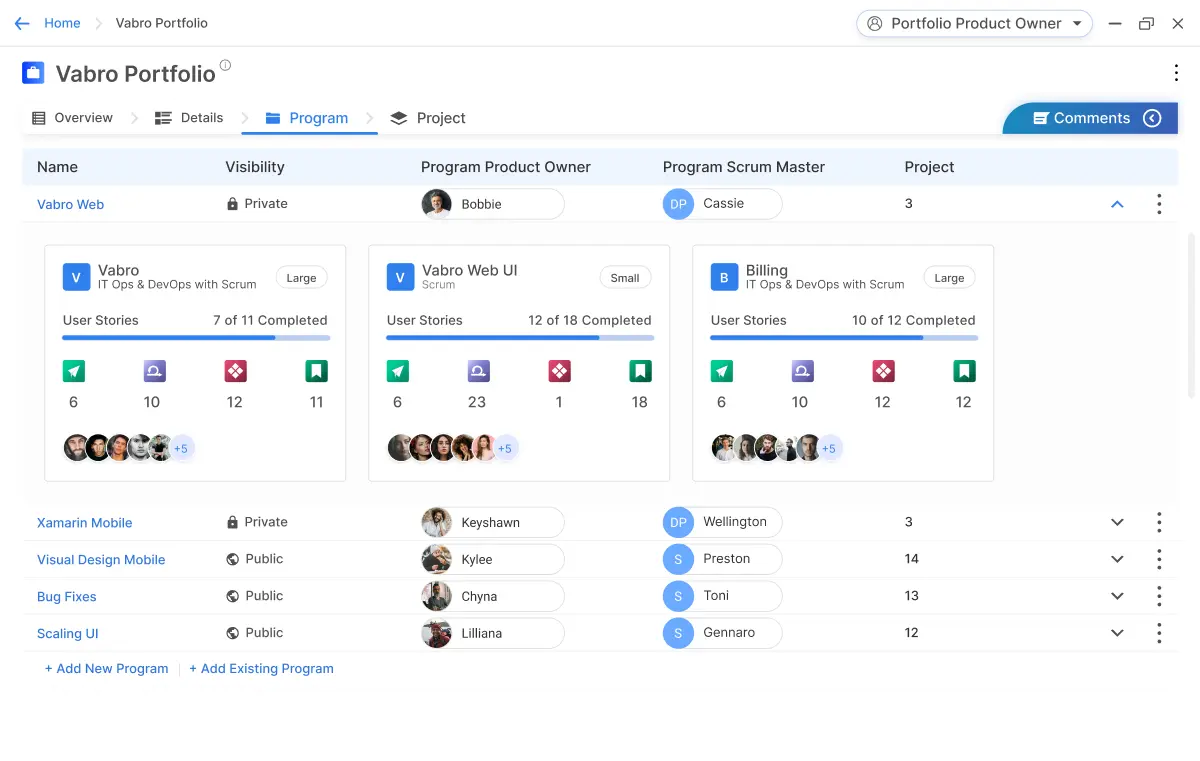The width and height of the screenshot is (1200, 761).
Task: Click the info icon beside Vabro Portfolio title
Action: click(x=225, y=66)
